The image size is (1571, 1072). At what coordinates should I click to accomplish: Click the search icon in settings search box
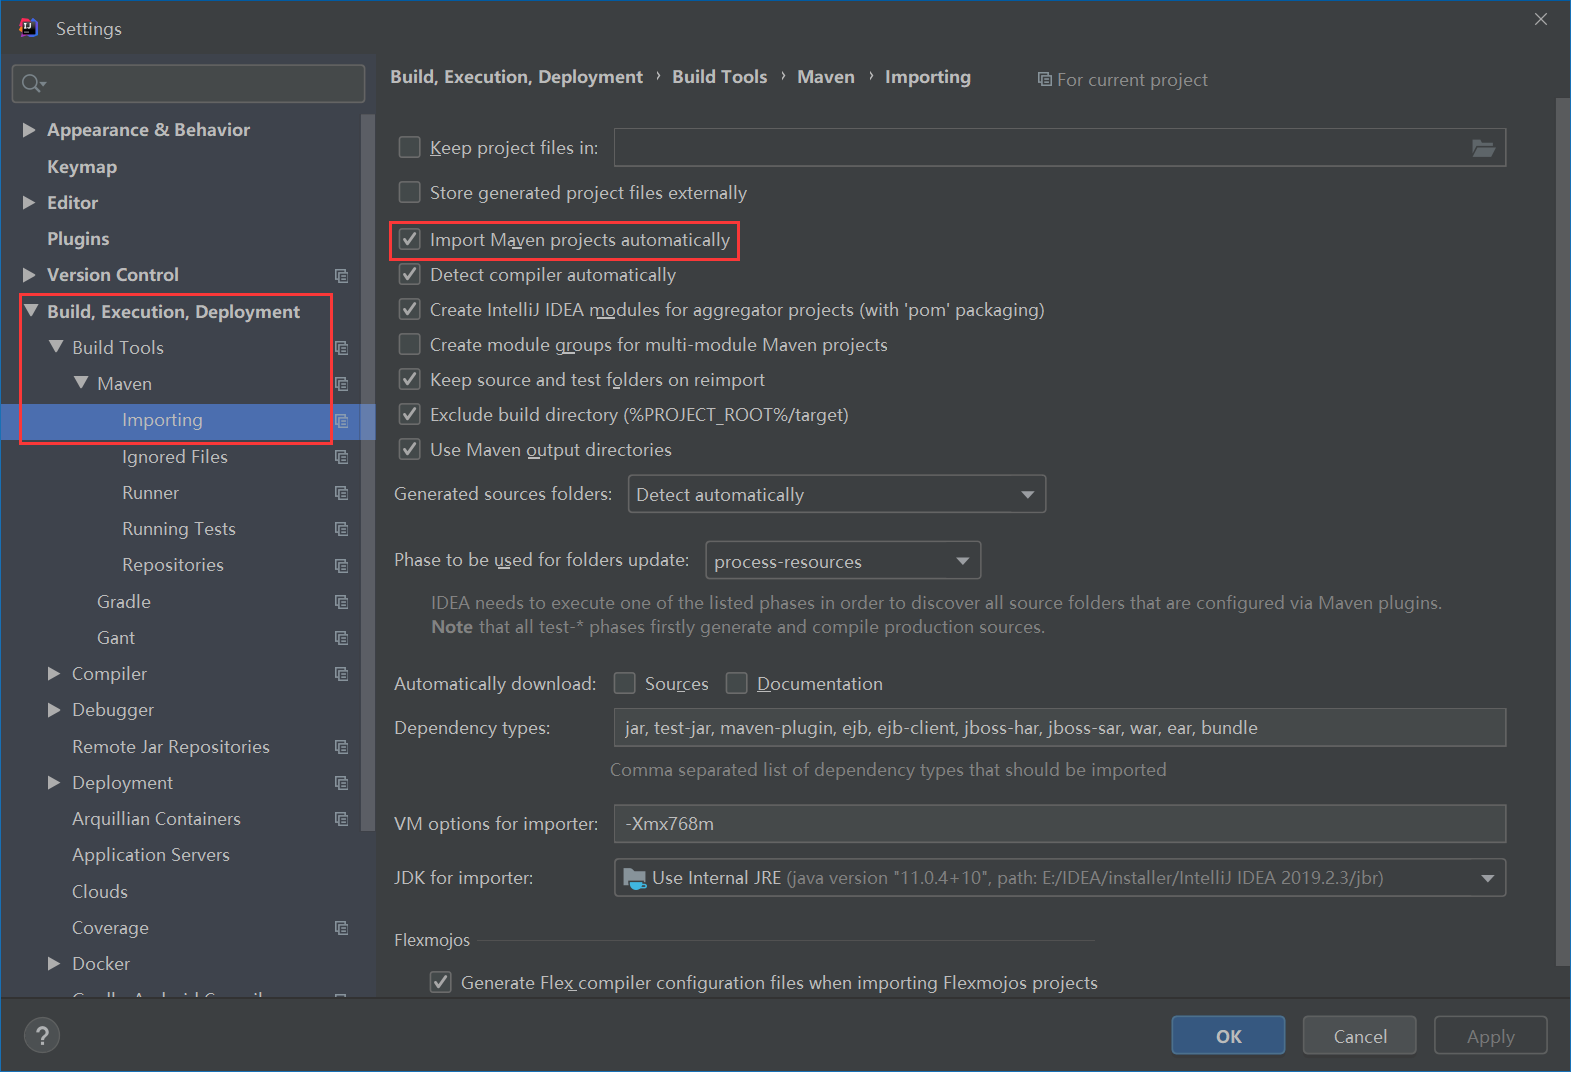click(x=33, y=84)
